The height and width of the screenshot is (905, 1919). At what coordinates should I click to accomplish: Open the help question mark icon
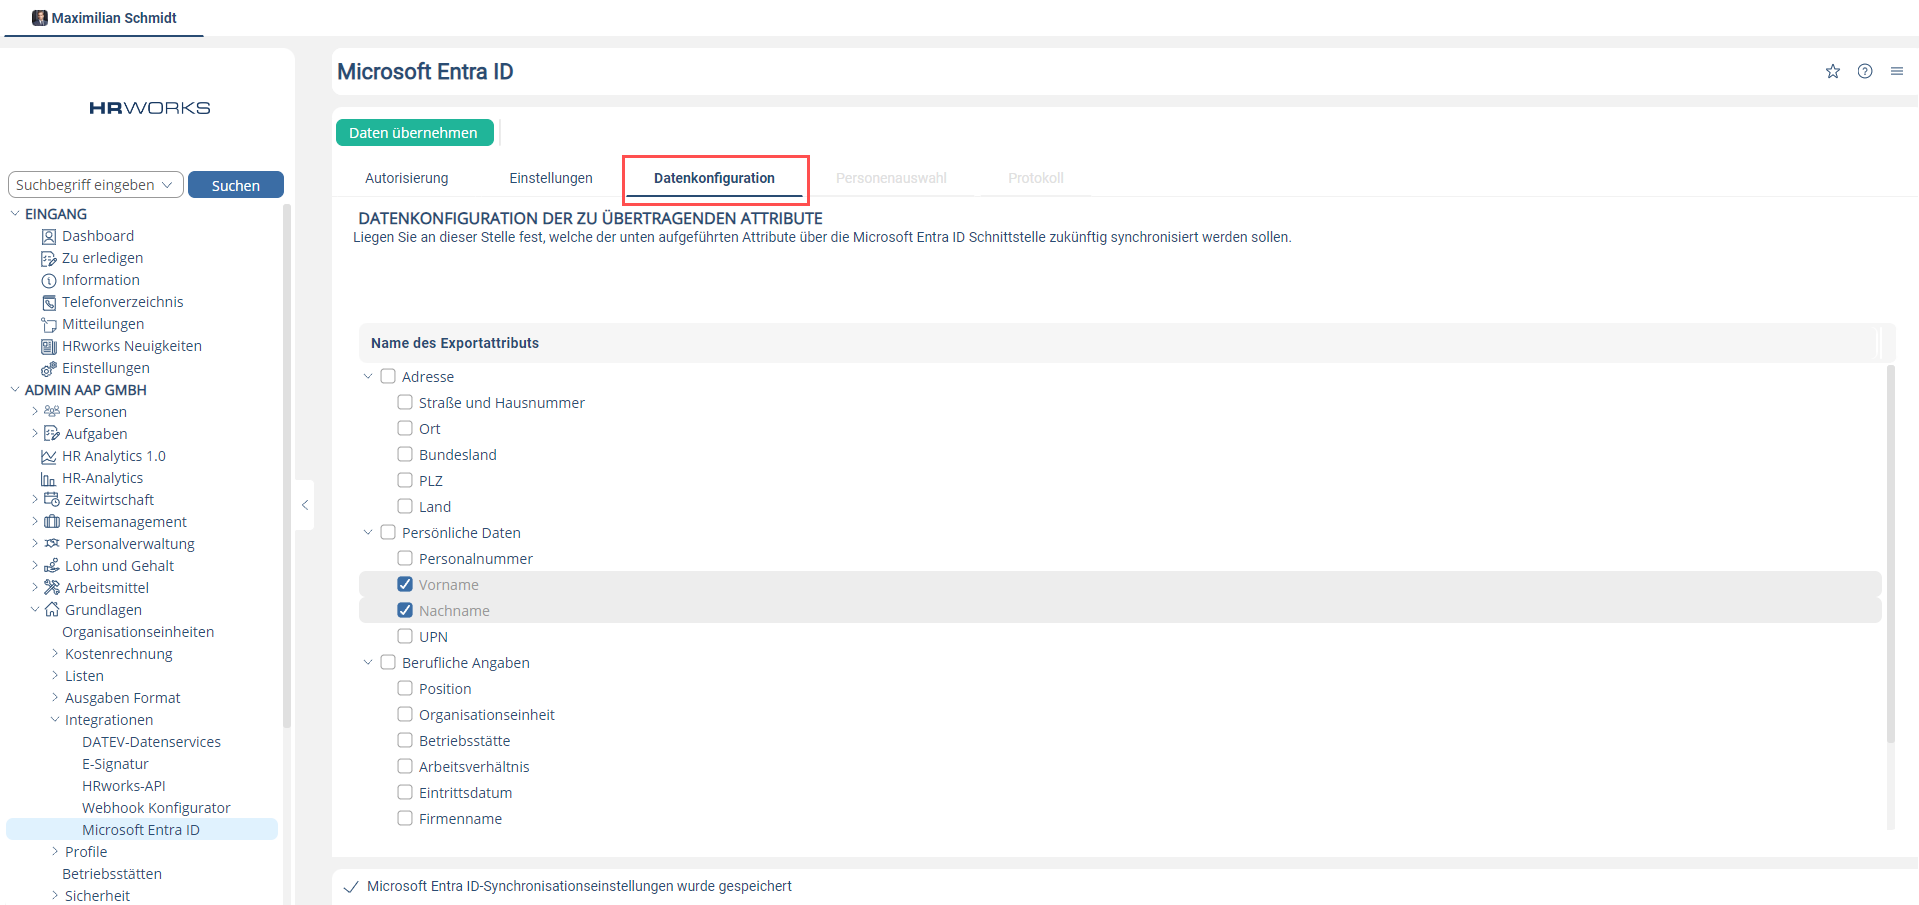tap(1865, 71)
